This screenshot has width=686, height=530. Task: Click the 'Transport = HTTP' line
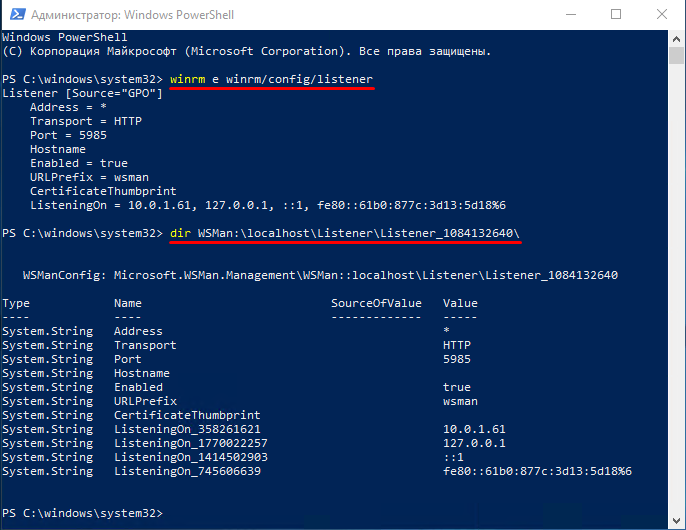pos(86,121)
